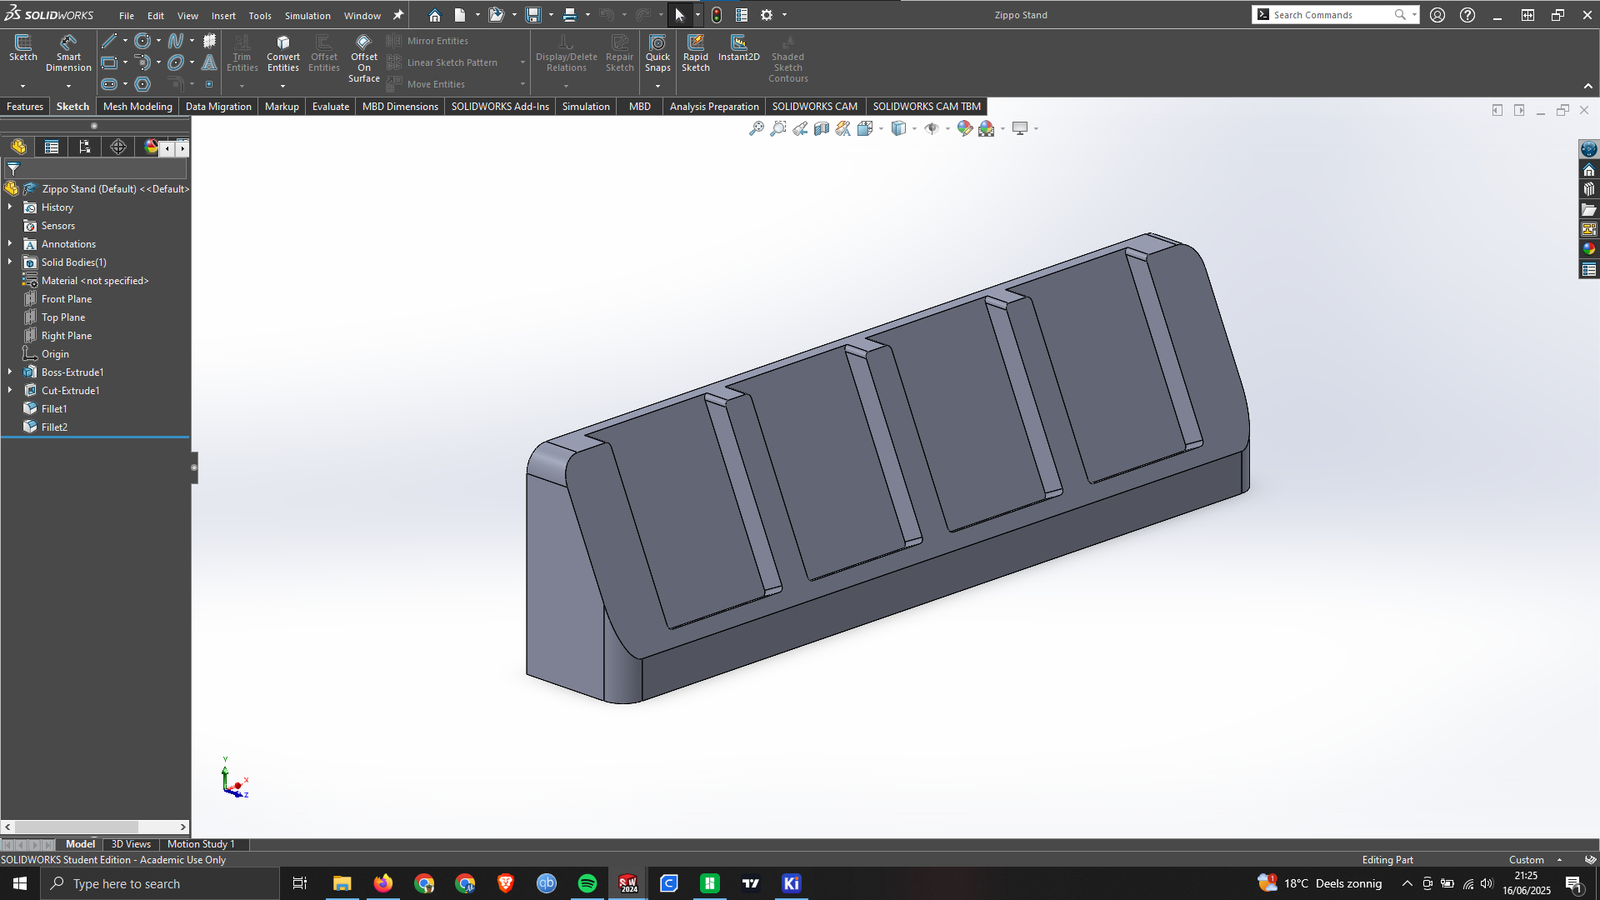Expand the Boss-Extrude1 feature node
The image size is (1600, 900).
[x=10, y=372]
